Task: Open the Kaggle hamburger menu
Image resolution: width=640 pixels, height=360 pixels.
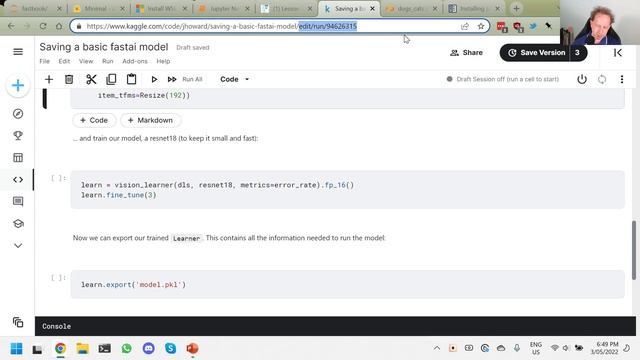Action: (18, 52)
